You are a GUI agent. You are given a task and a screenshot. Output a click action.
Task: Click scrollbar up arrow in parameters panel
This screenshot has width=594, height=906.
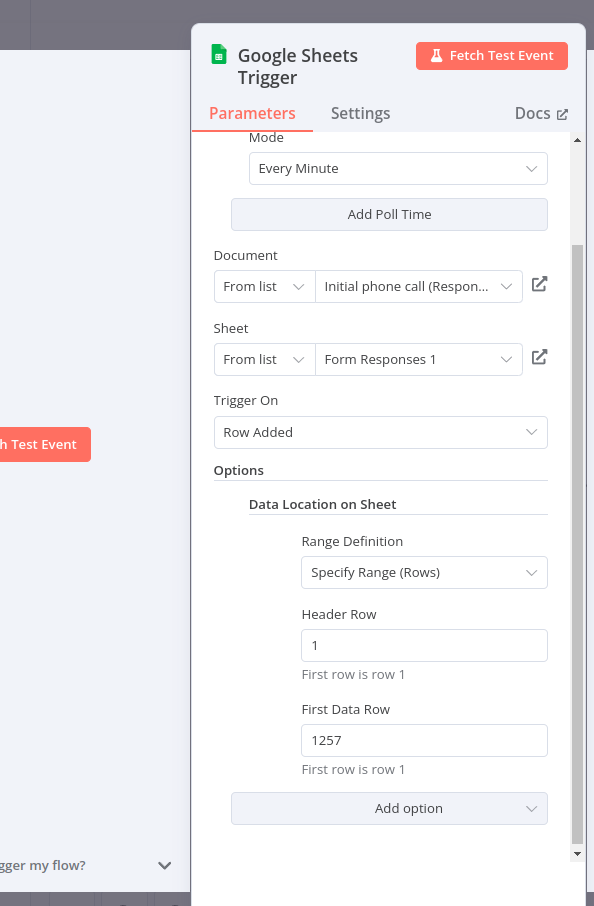coord(577,140)
